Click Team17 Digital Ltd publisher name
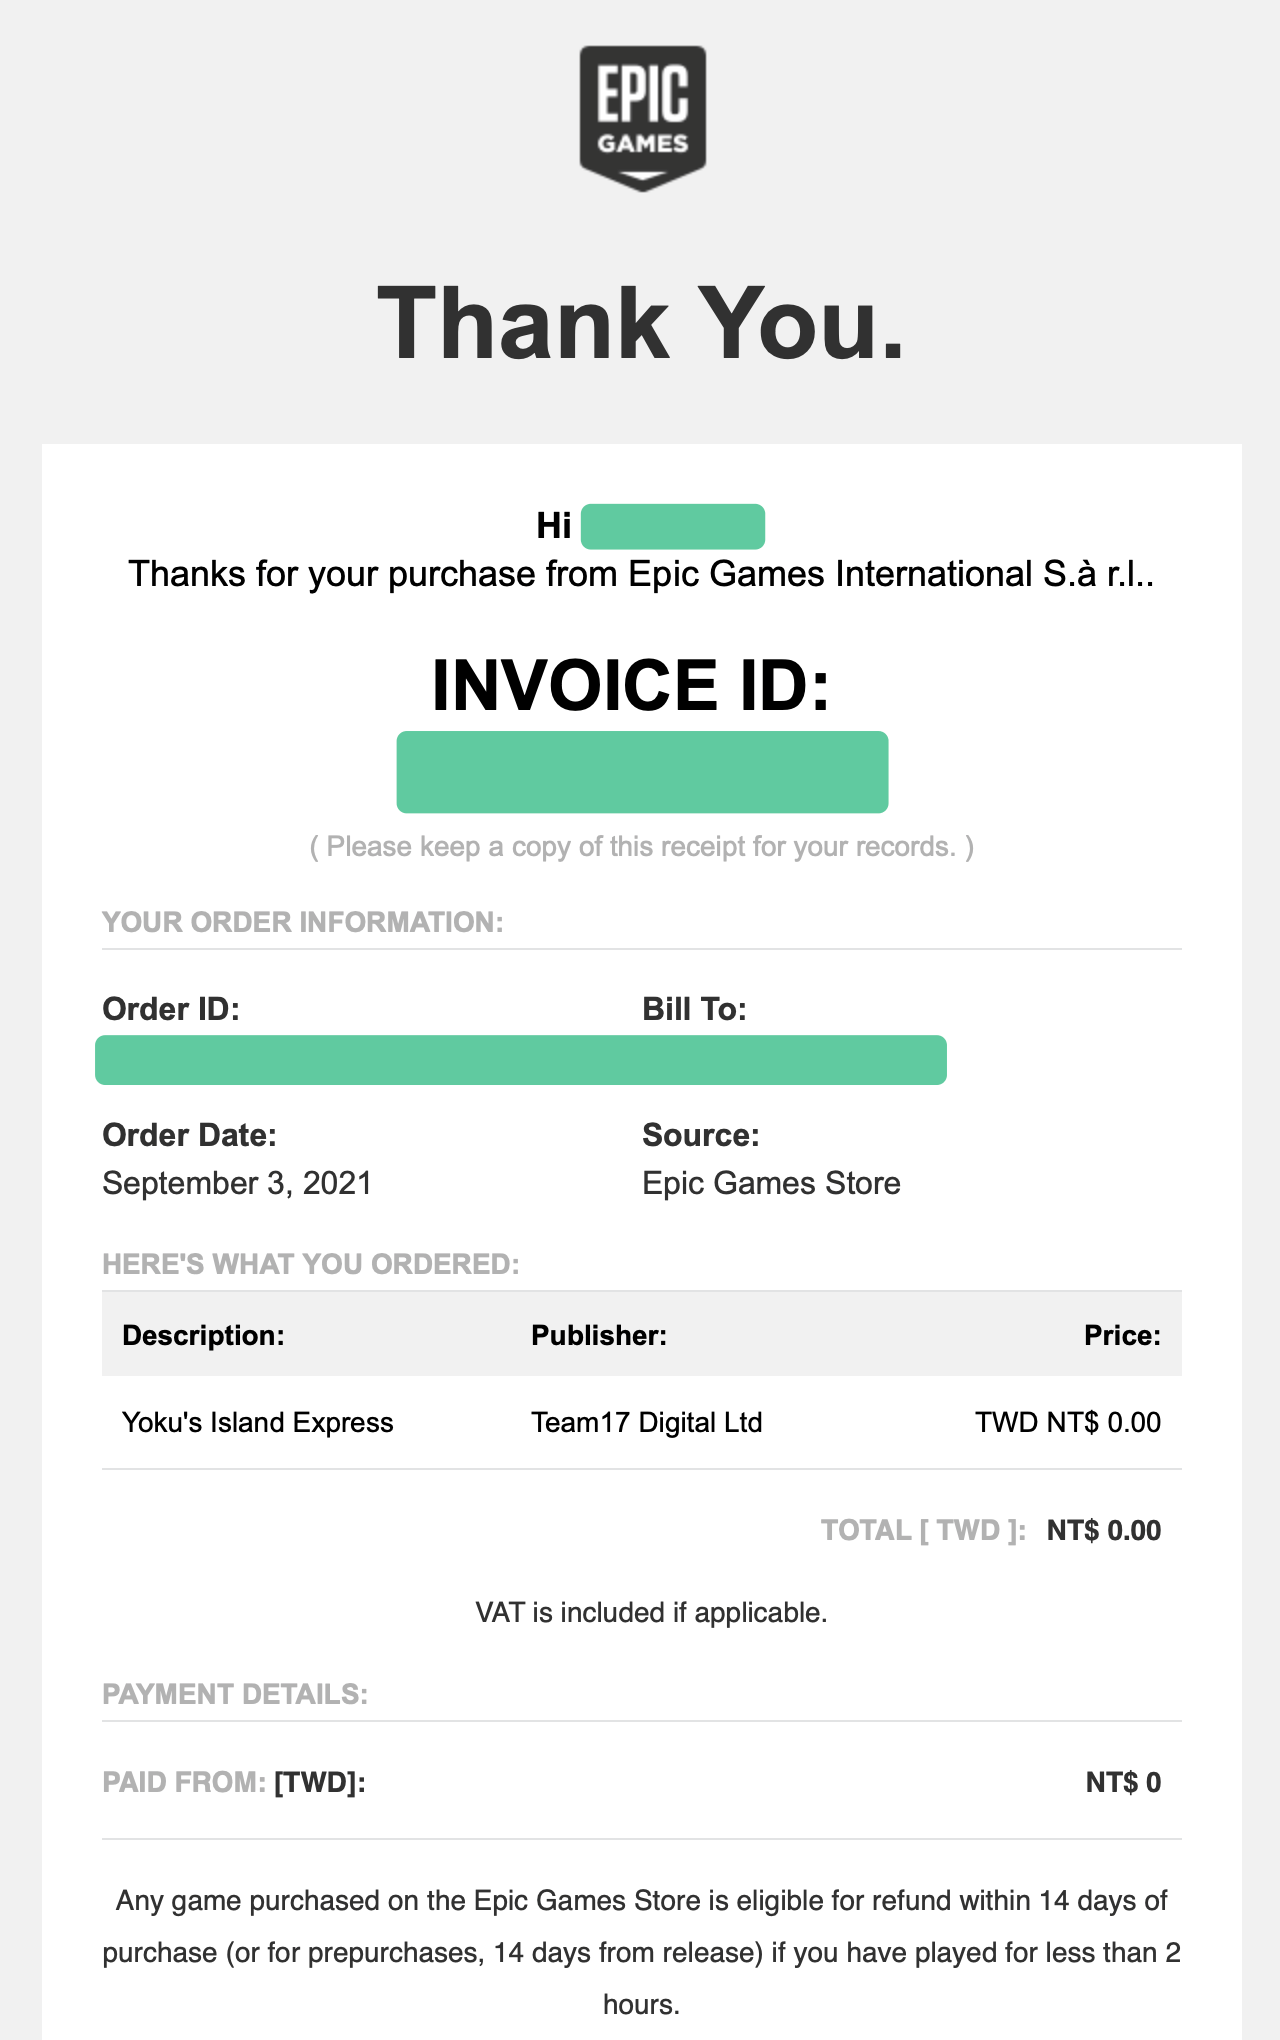This screenshot has width=1280, height=2040. tap(647, 1422)
